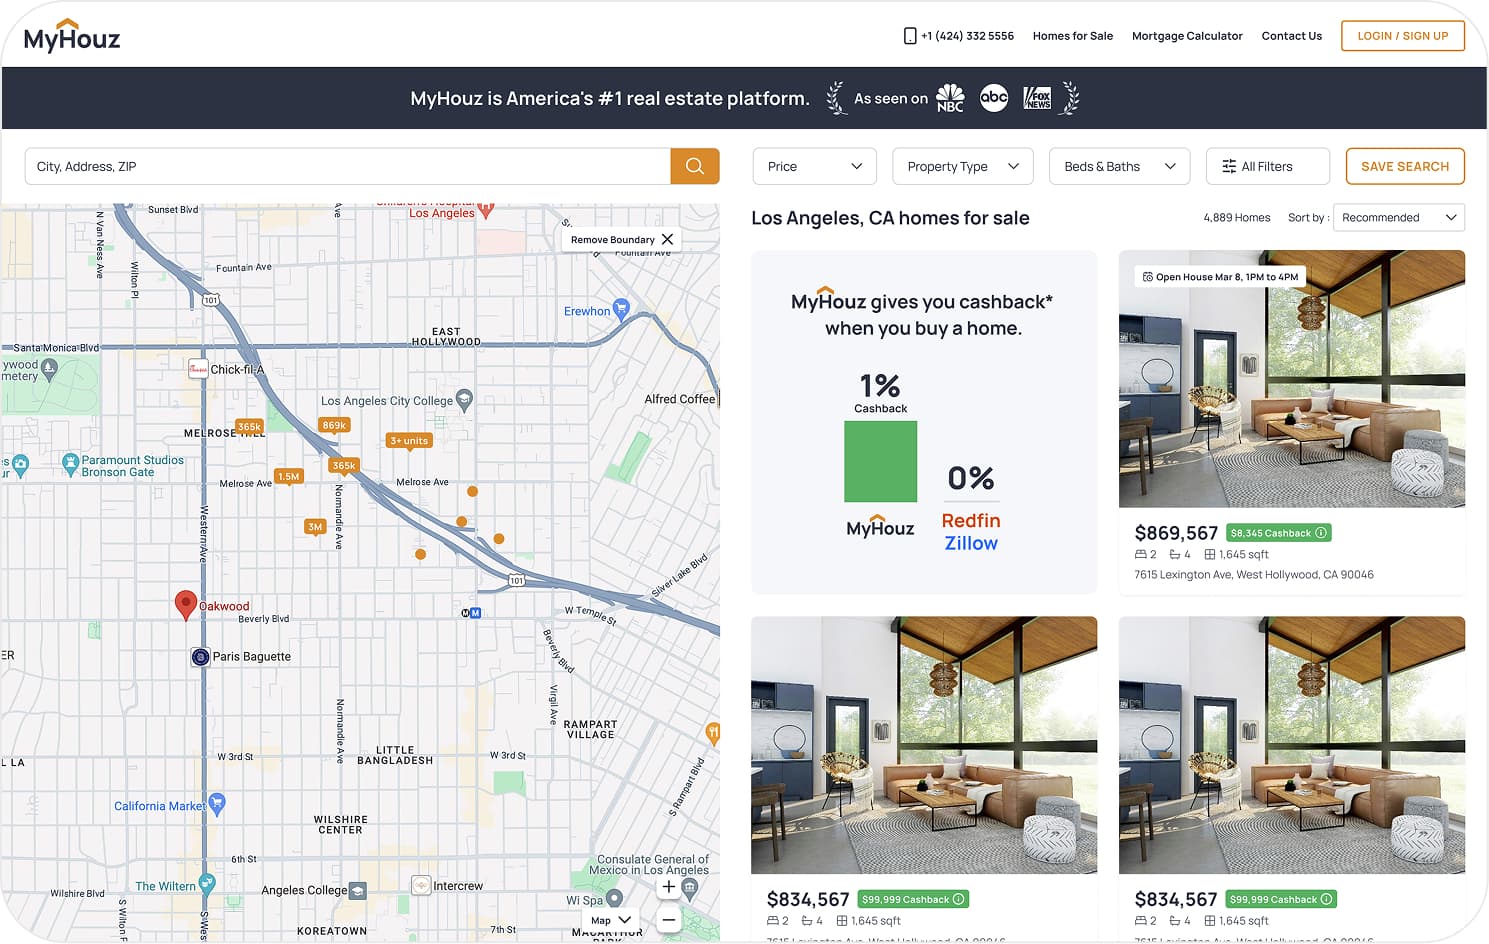1489x944 pixels.
Task: Click the Fox News logo in banner
Action: [x=1038, y=98]
